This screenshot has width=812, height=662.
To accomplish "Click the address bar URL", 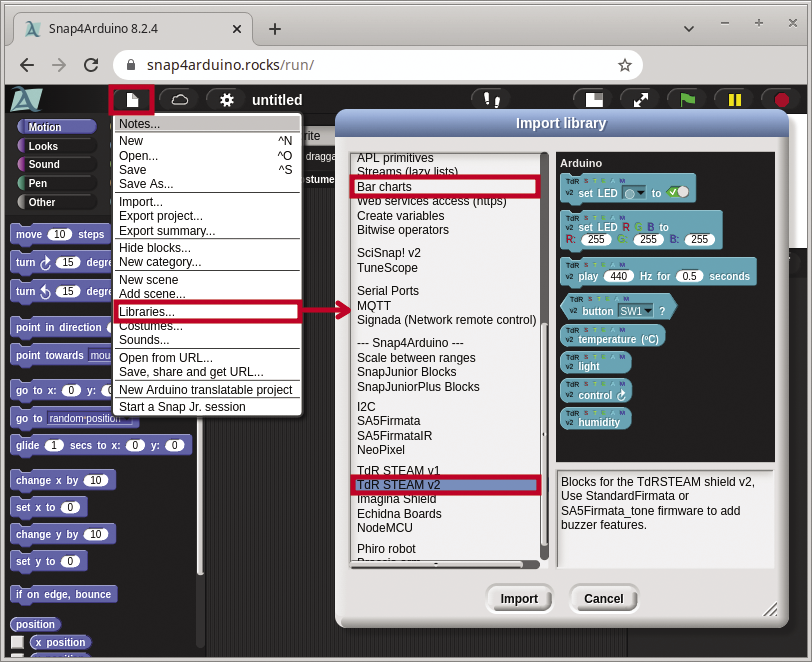I will pos(230,65).
